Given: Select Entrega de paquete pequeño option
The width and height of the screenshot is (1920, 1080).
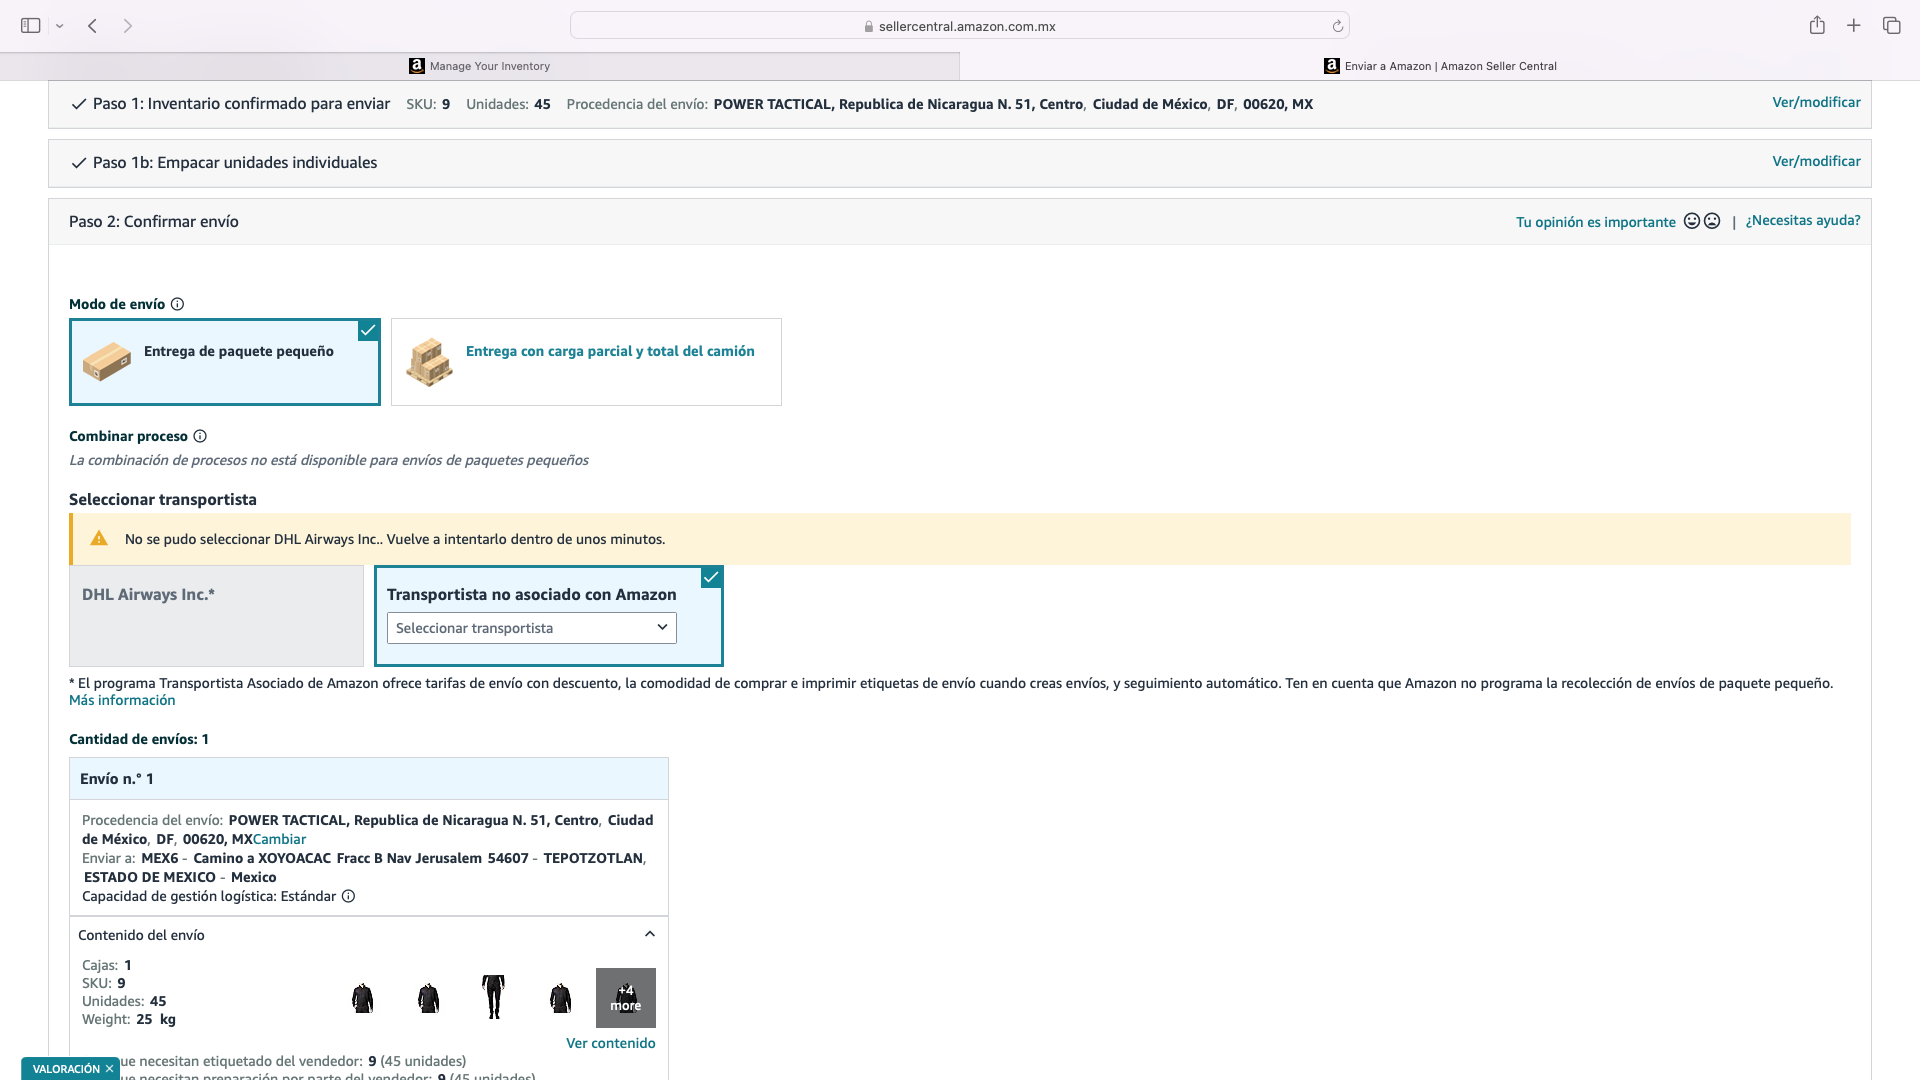Looking at the screenshot, I should click(225, 362).
